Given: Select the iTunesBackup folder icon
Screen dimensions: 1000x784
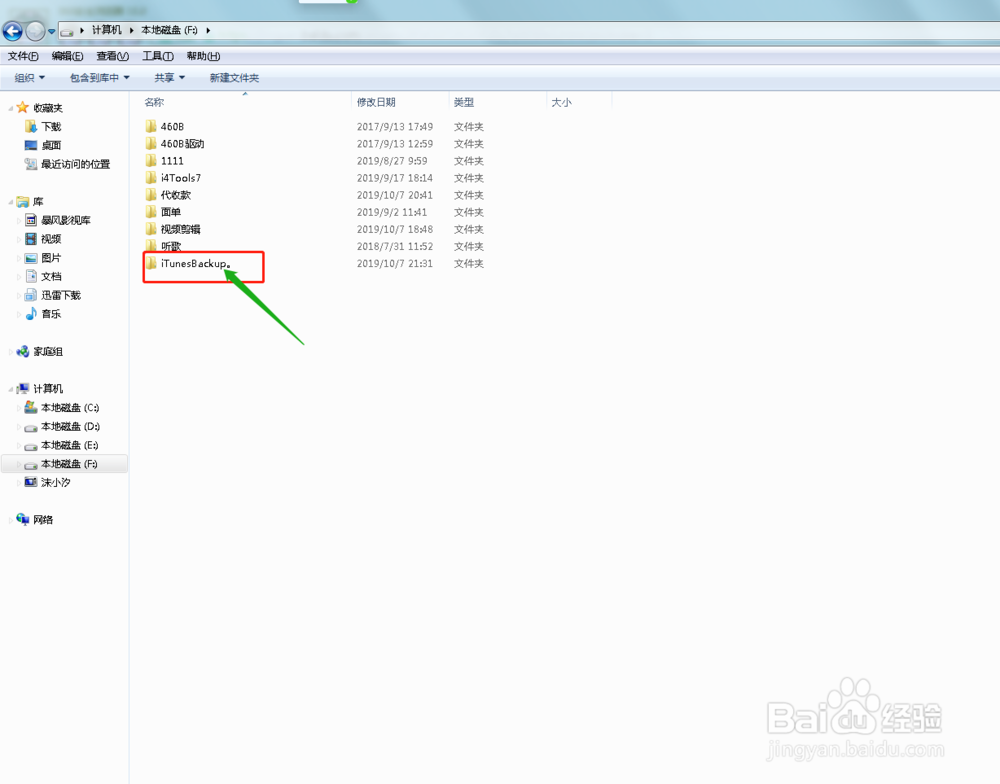Looking at the screenshot, I should 151,263.
